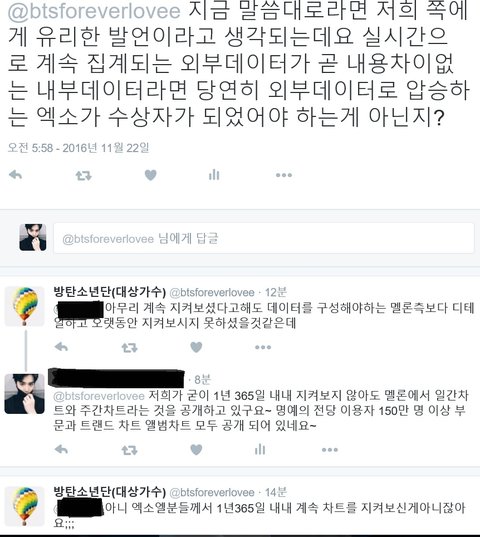Viewport: 480px width, 537px height.
Task: Open 방탄소년단(대상가수) profile name in 14분 tweet
Action: 110,492
